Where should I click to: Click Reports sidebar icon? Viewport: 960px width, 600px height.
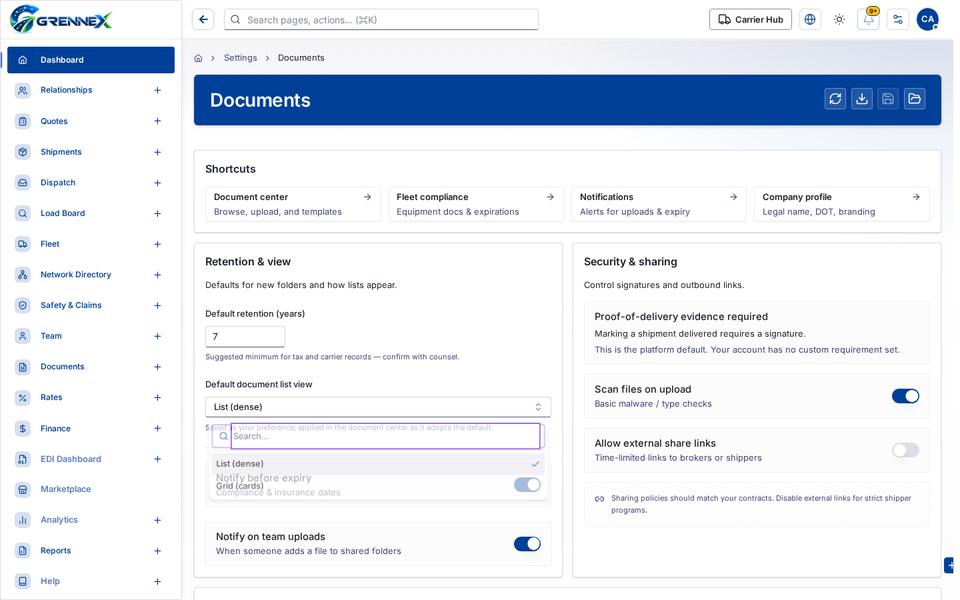[x=23, y=550]
